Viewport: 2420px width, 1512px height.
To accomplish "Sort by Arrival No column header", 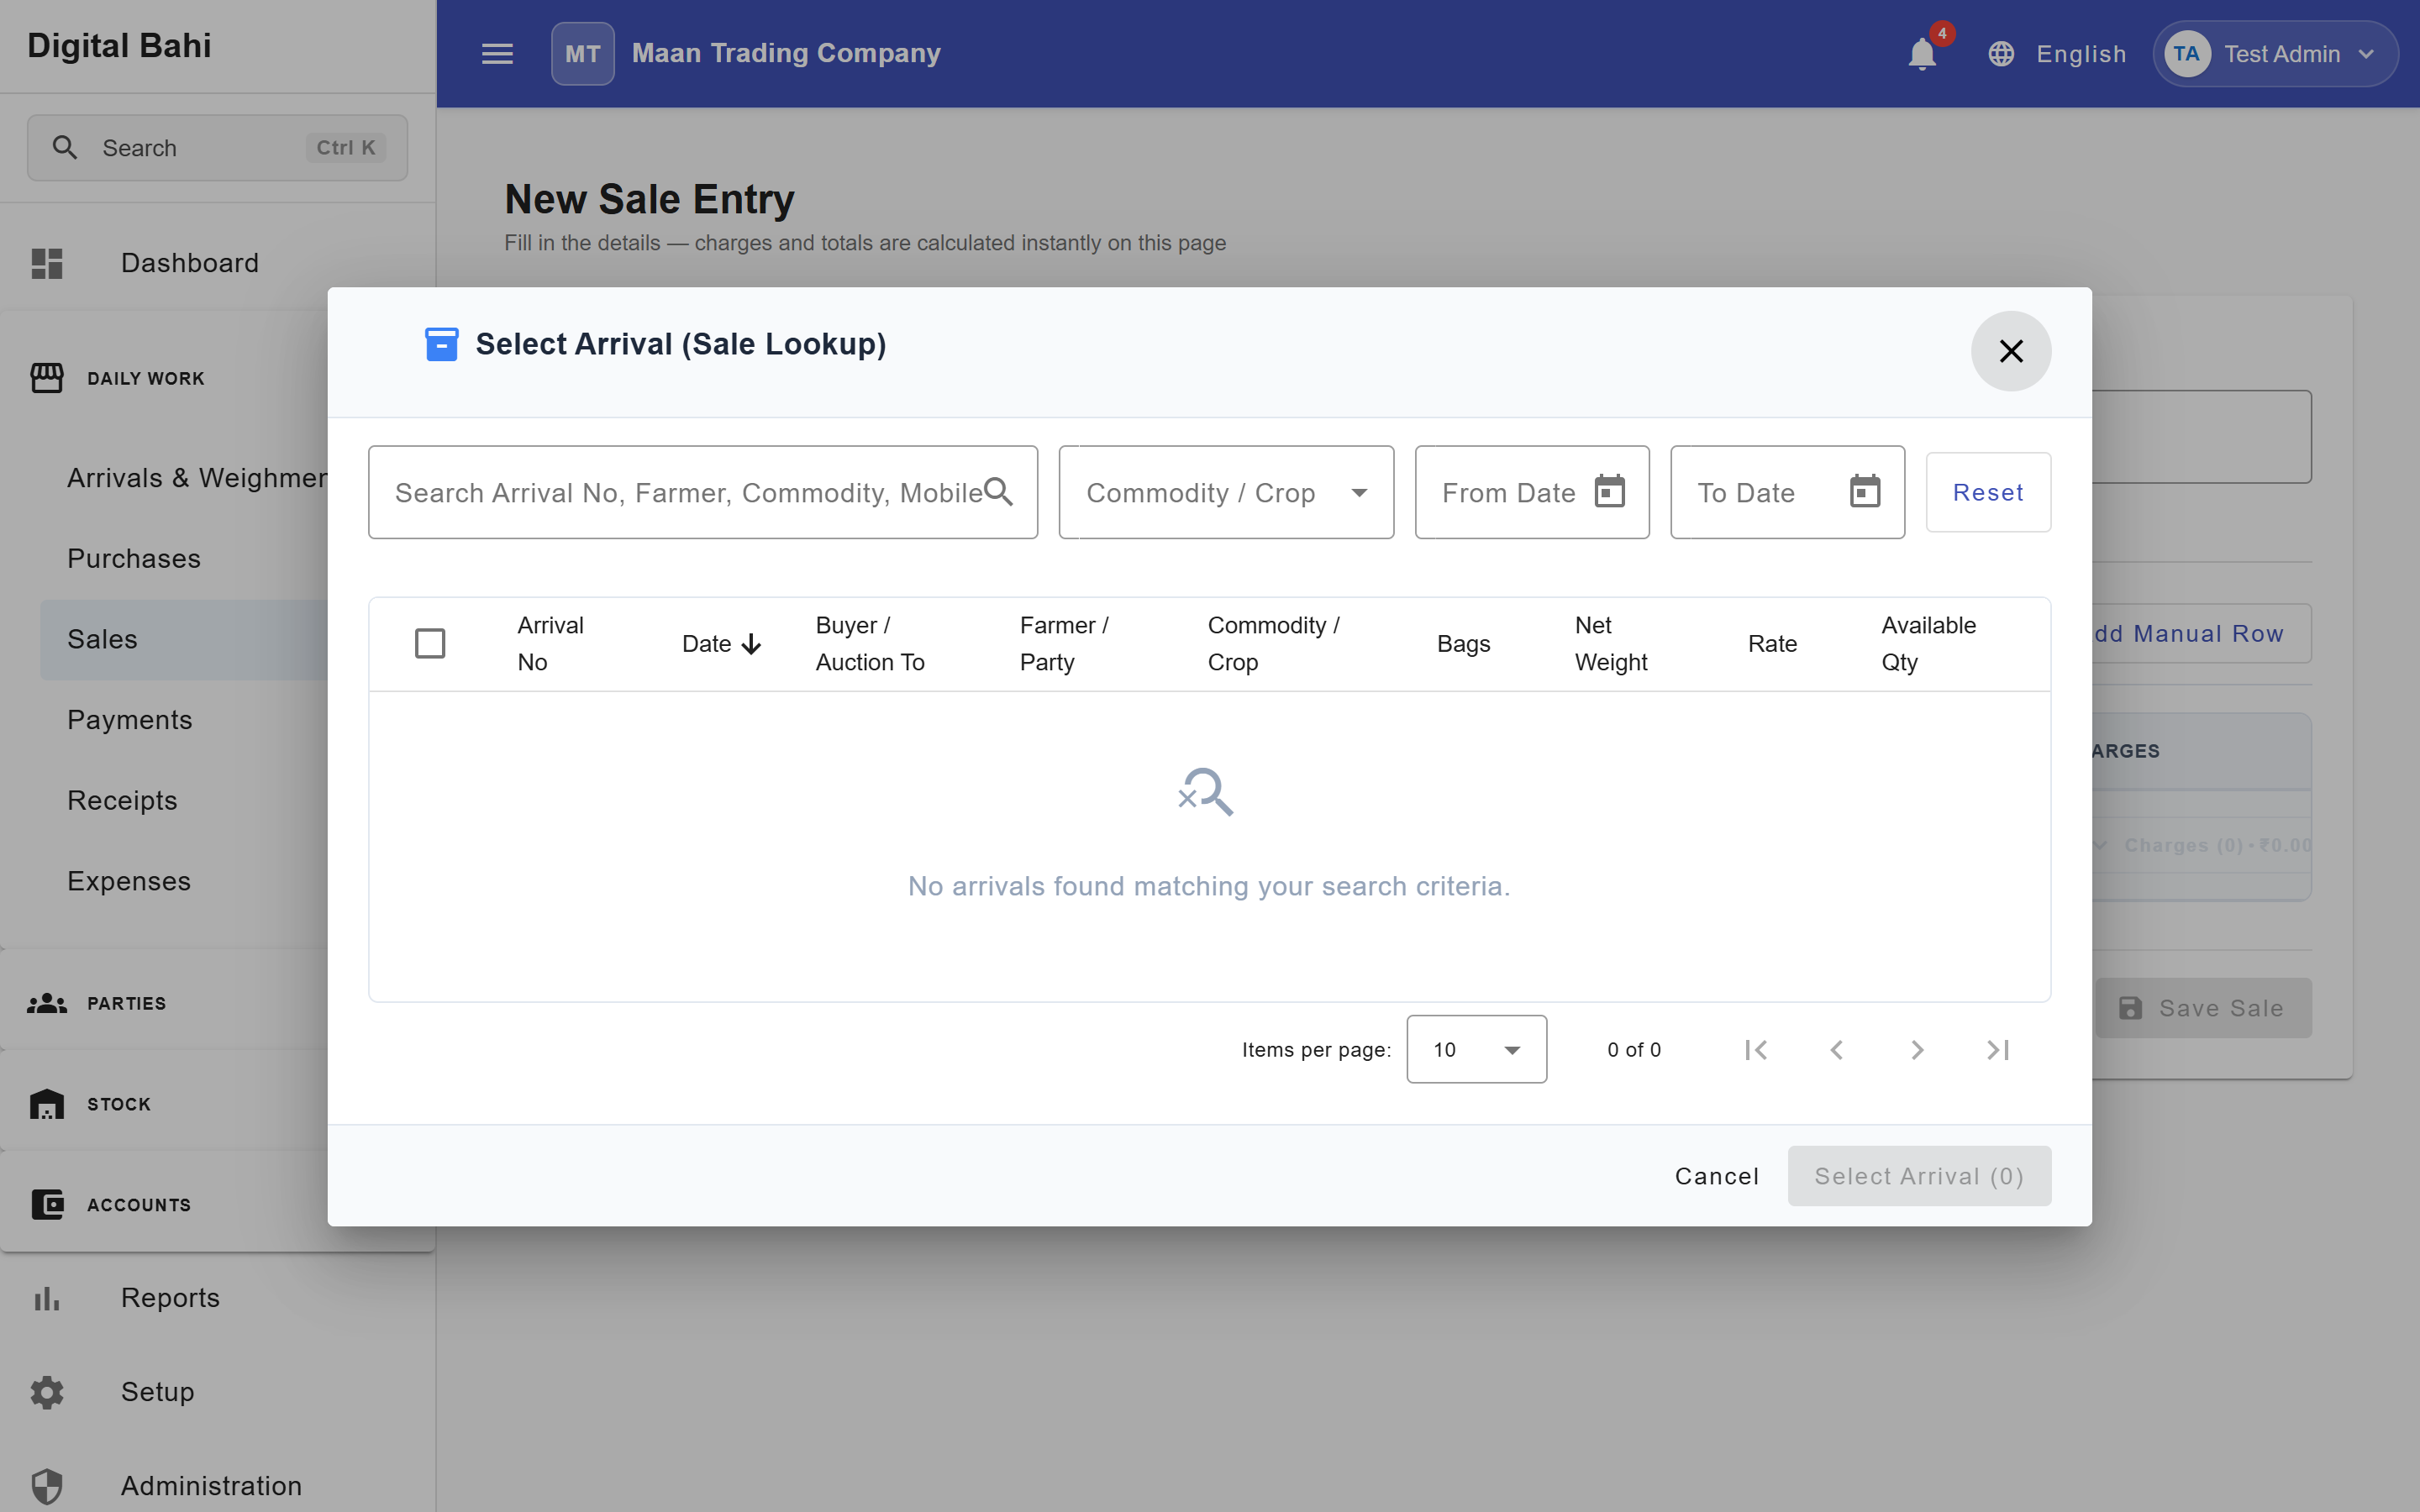I will [x=550, y=644].
